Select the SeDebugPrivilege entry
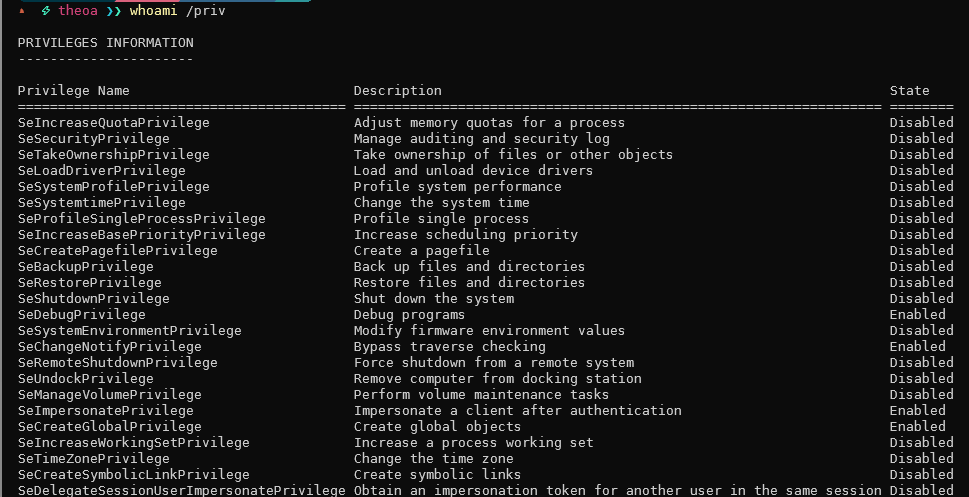 [x=81, y=315]
